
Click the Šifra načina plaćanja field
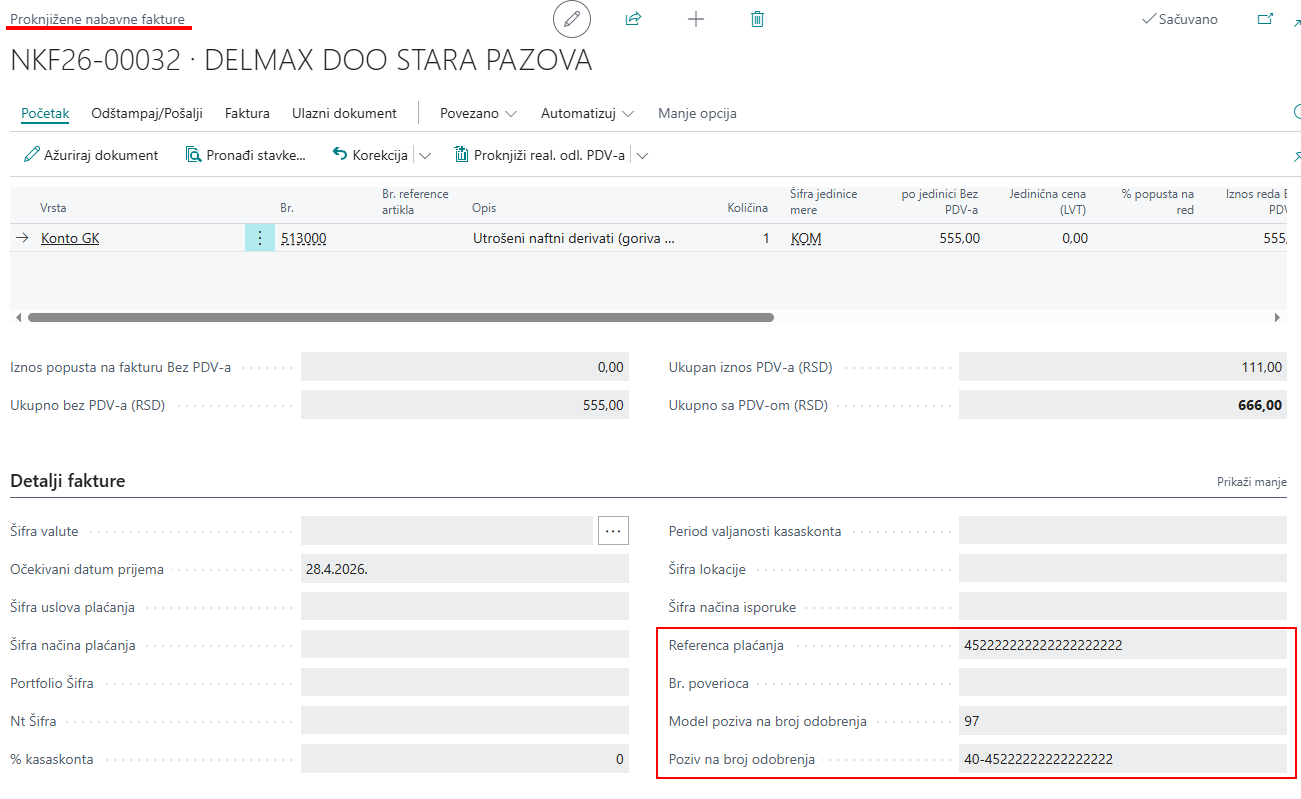click(465, 645)
